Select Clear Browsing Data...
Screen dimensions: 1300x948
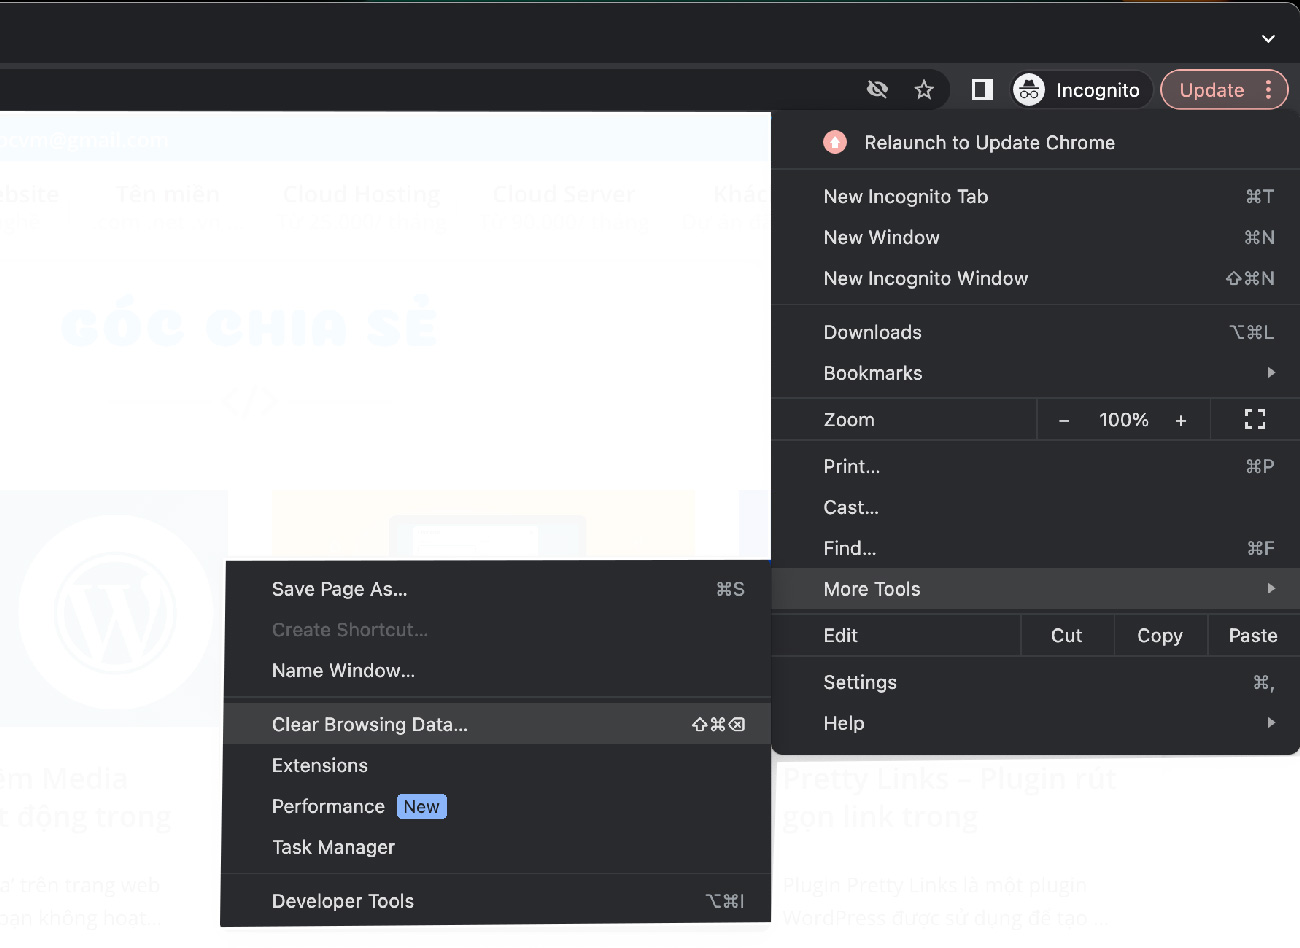(x=497, y=724)
